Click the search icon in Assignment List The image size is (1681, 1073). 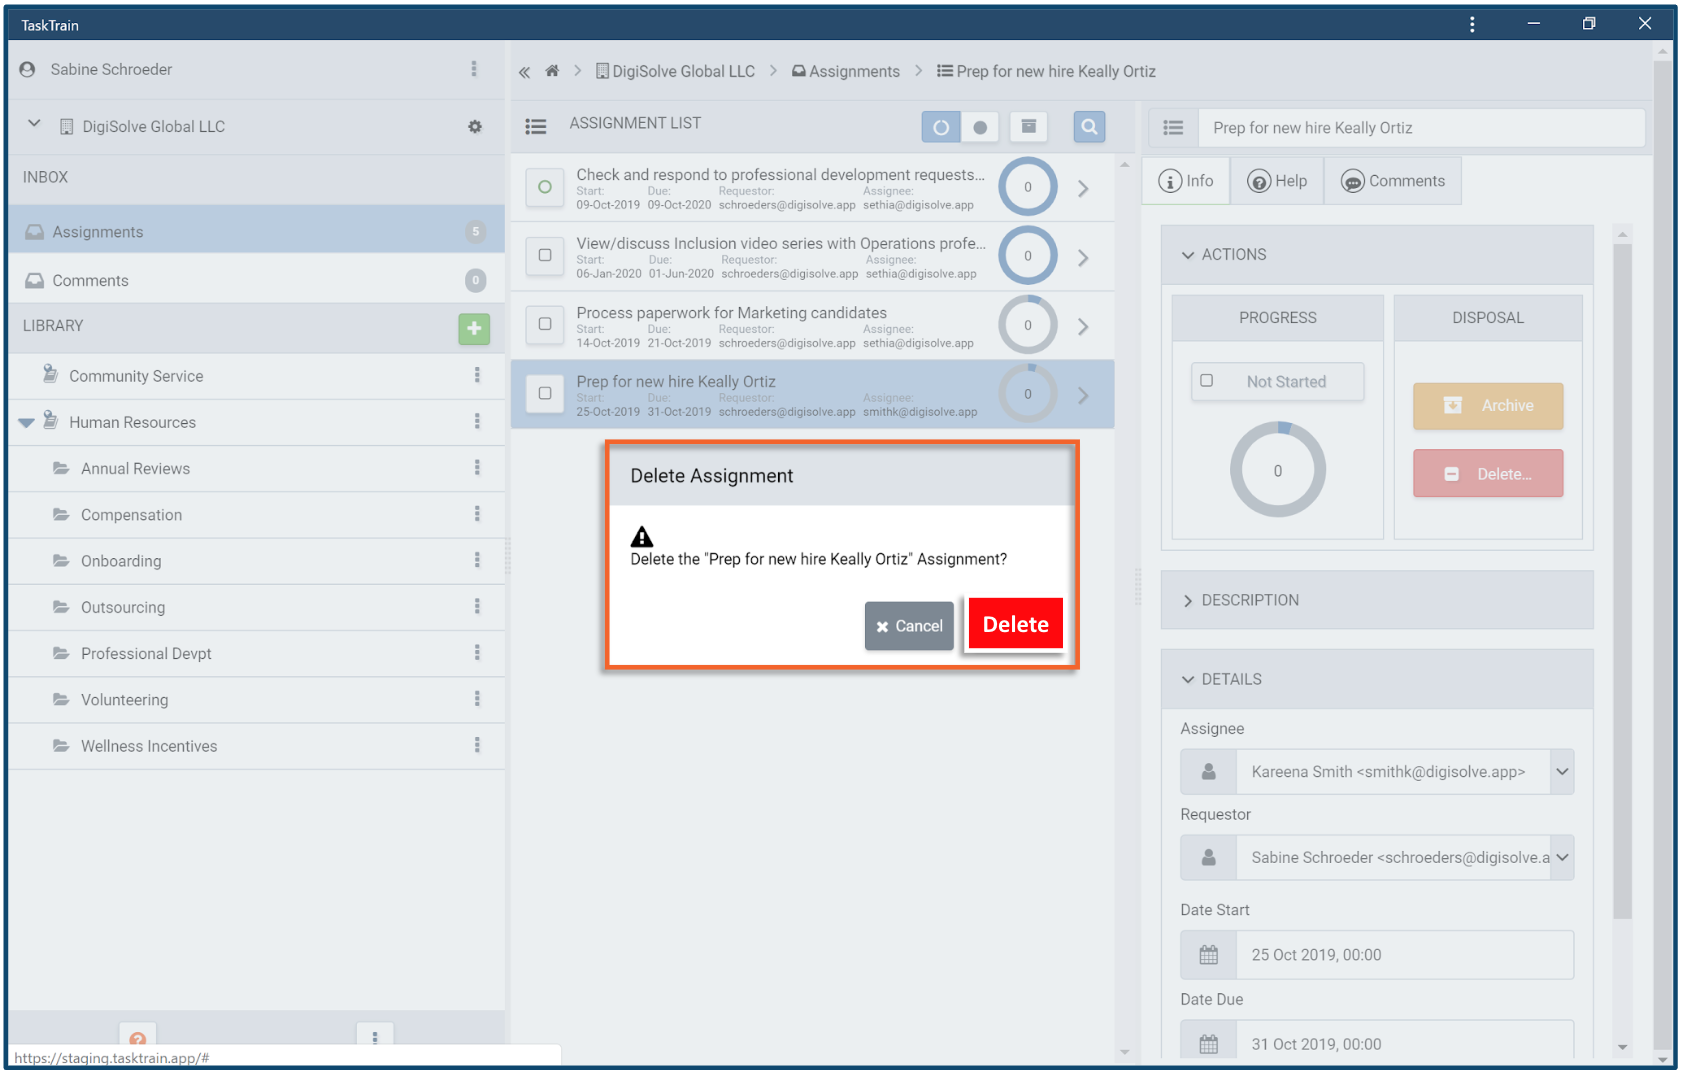tap(1088, 127)
